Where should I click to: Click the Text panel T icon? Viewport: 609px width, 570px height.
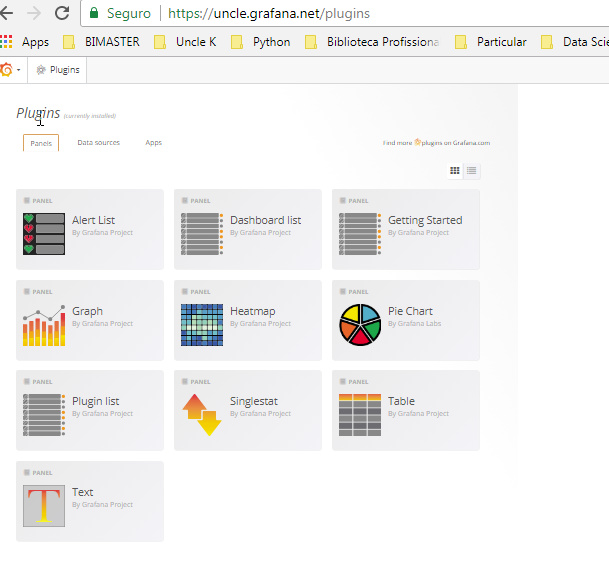click(44, 506)
